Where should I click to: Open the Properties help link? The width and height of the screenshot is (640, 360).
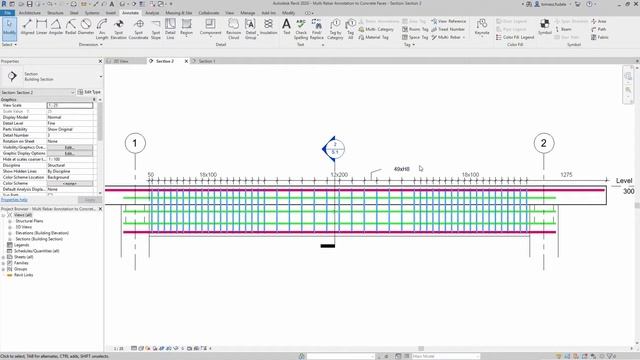tap(14, 200)
